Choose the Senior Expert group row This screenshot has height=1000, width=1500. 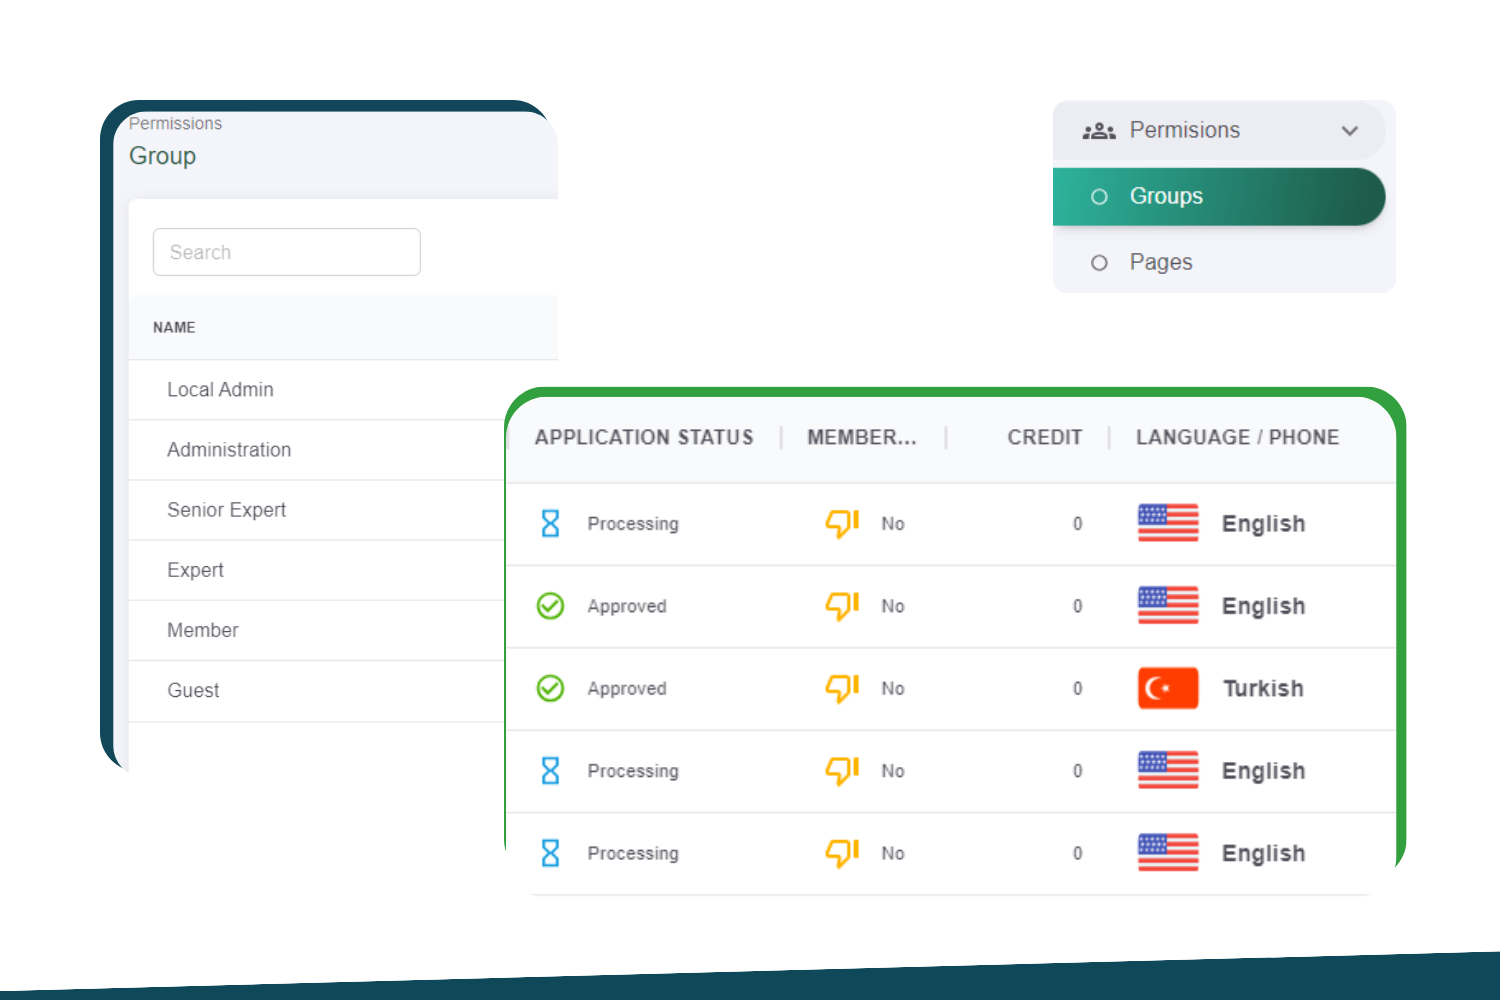click(318, 510)
